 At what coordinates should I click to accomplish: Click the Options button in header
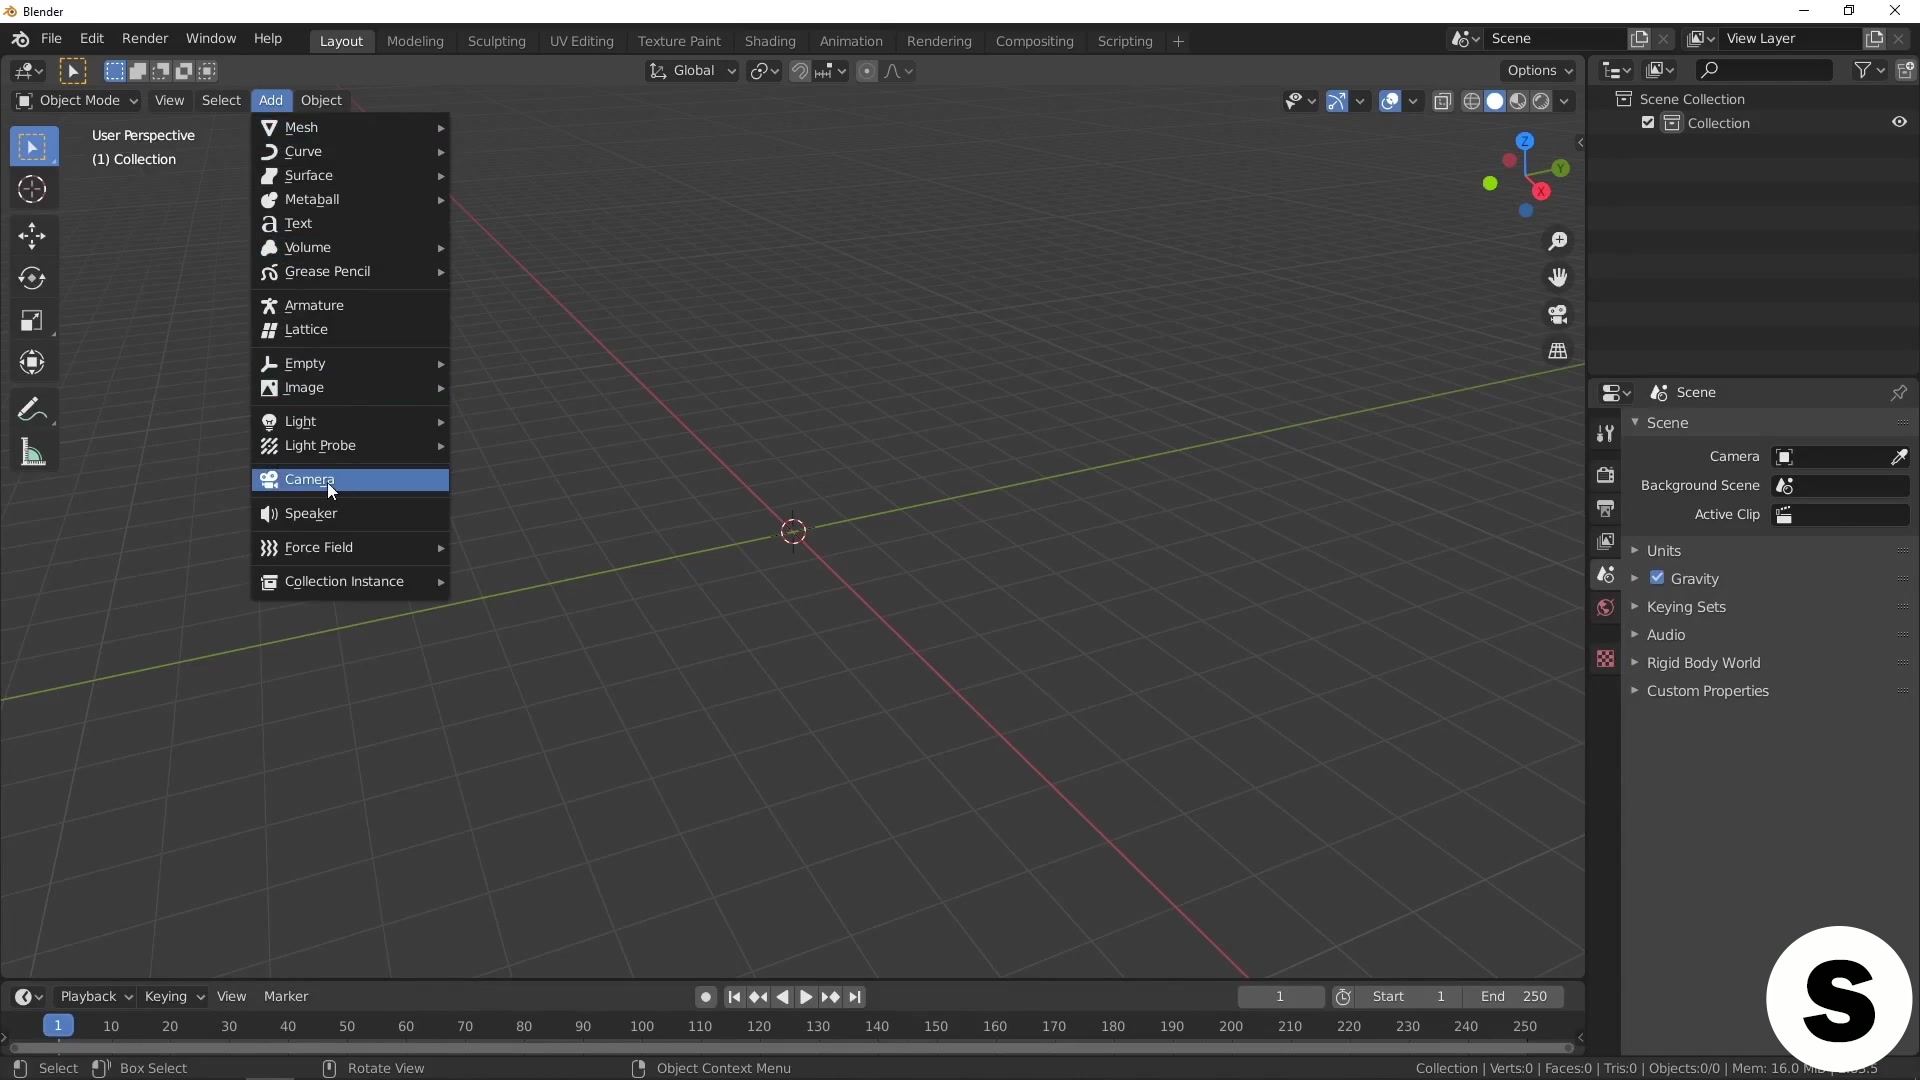point(1538,71)
